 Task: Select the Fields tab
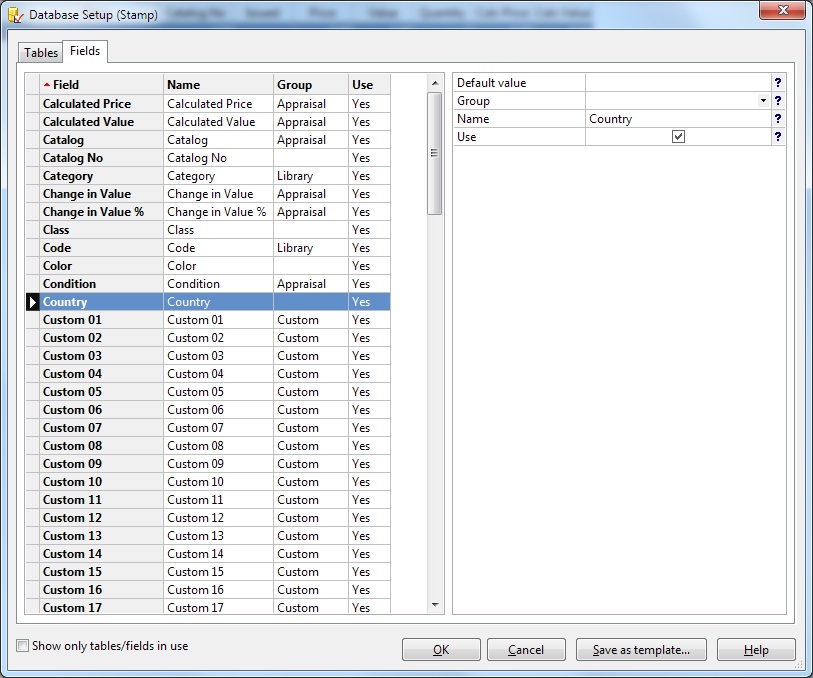click(x=85, y=51)
